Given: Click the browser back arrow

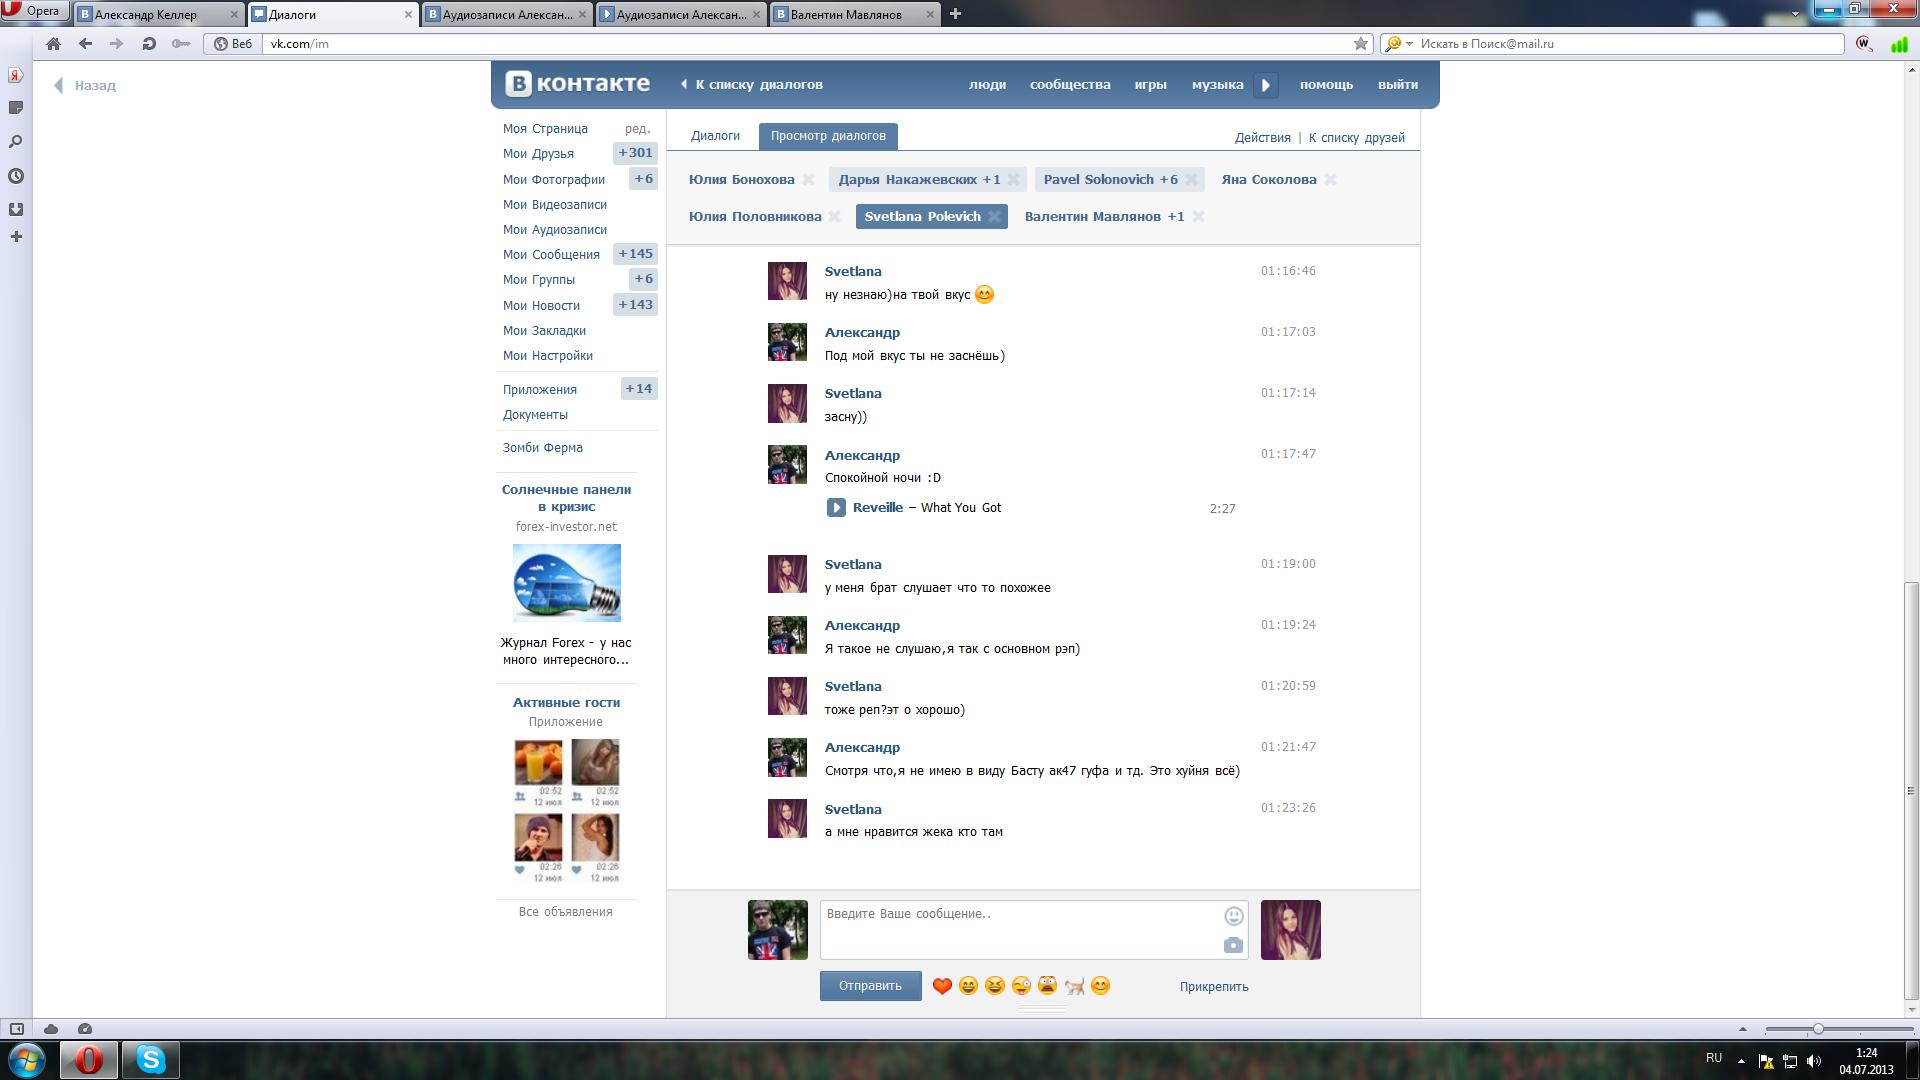Looking at the screenshot, I should tap(85, 44).
